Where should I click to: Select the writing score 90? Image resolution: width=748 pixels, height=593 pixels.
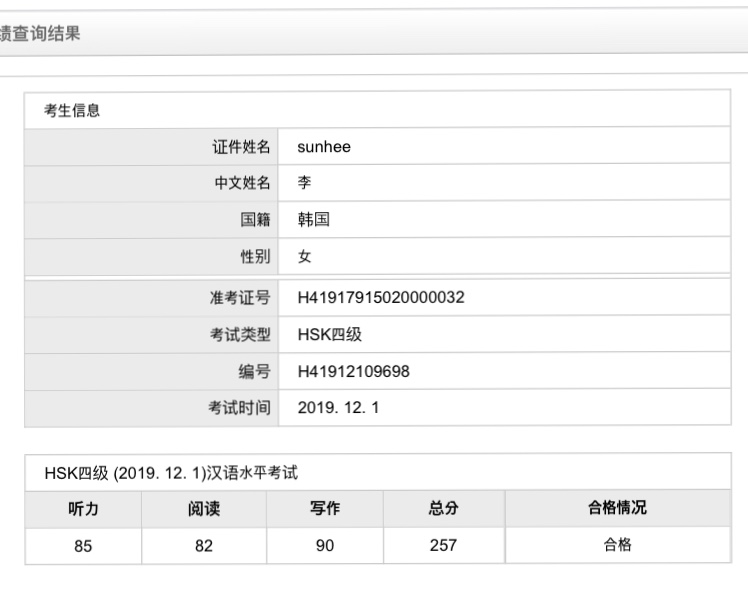click(325, 546)
